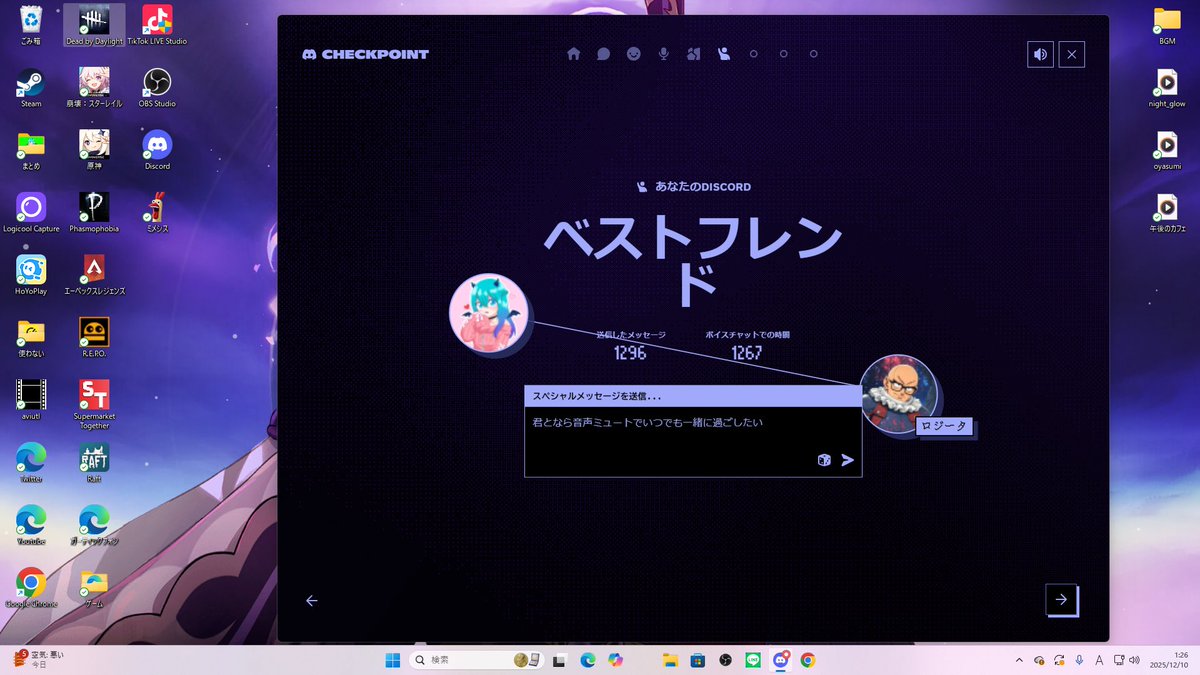Viewport: 1200px width, 675px height.
Task: Select the エーペックスレジェンズ desktop shortcut
Action: (94, 275)
